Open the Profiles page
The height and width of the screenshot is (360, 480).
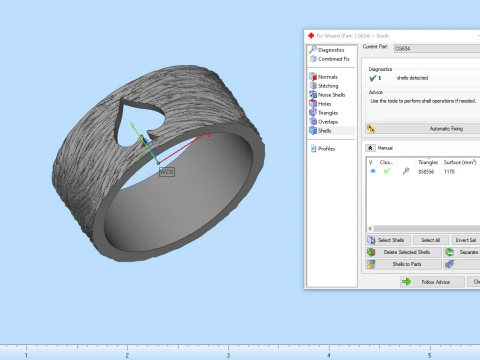tap(323, 149)
